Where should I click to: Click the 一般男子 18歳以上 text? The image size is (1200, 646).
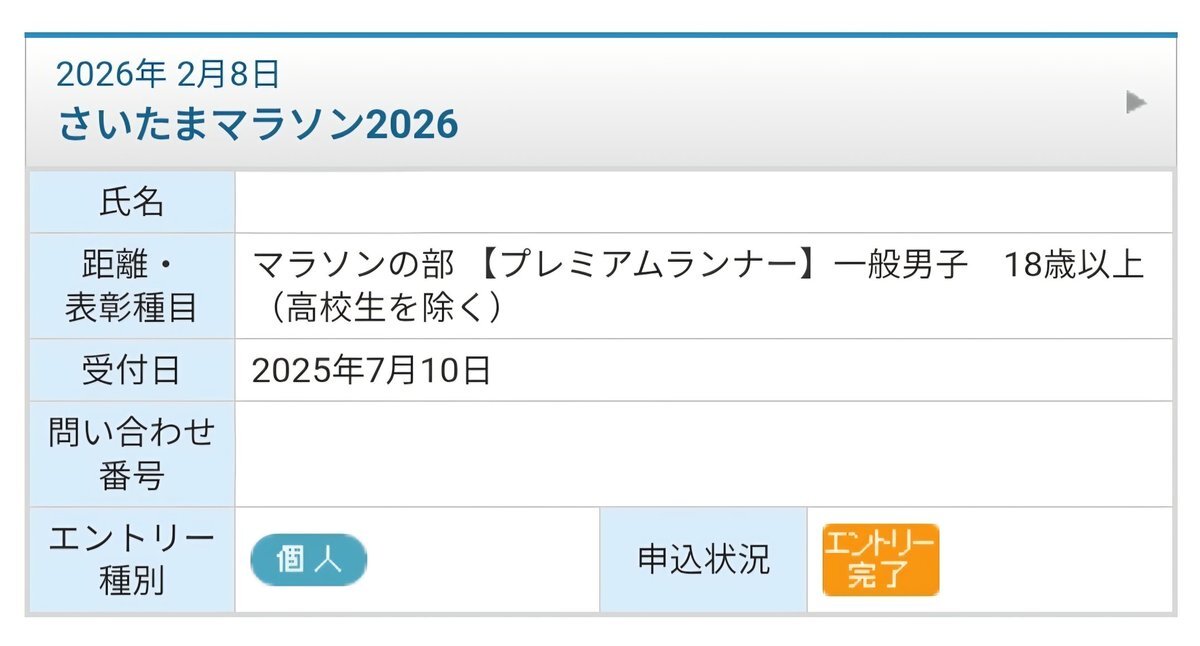(x=988, y=265)
